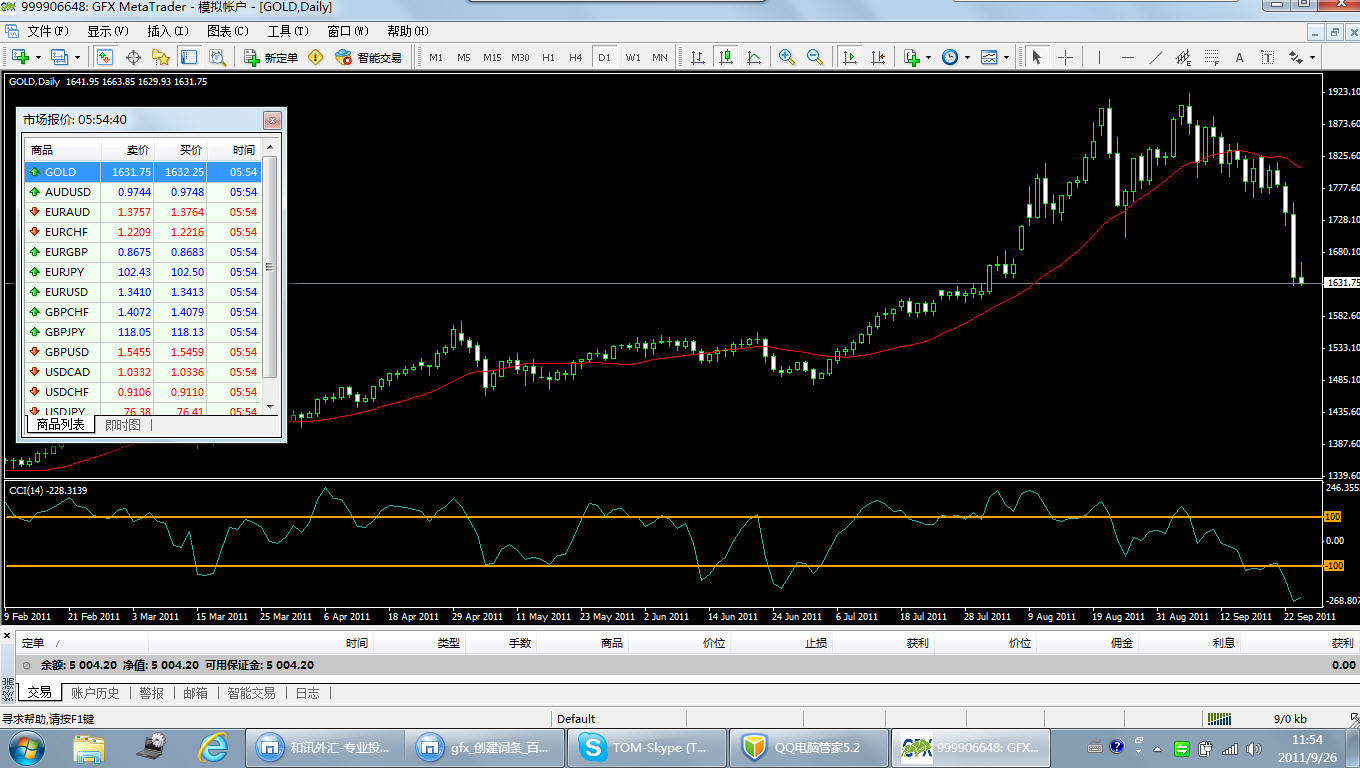The image size is (1360, 768).
Task: Open the Periods clock icon
Action: coord(950,57)
